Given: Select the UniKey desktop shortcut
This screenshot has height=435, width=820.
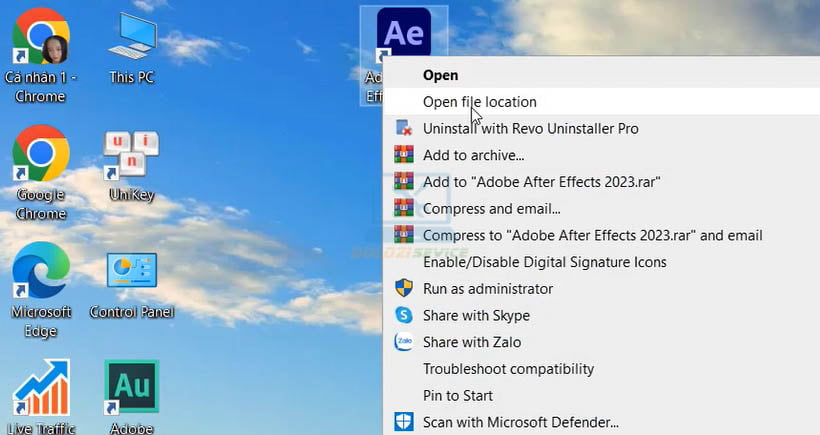Looking at the screenshot, I should pos(132,166).
